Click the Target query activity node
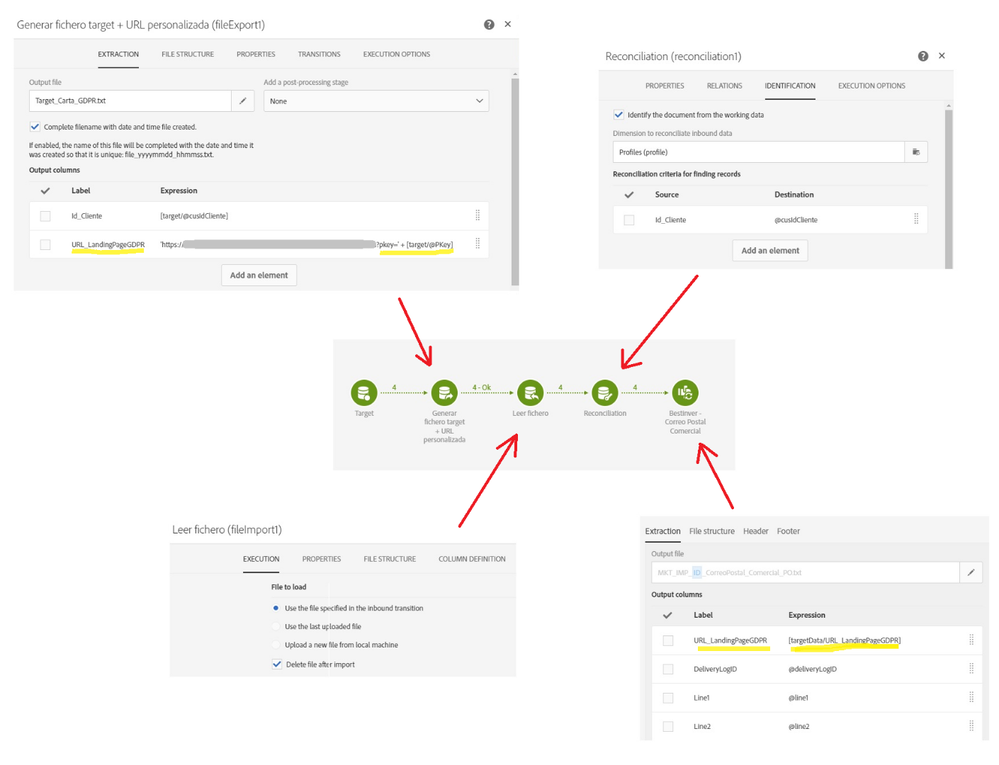Image resolution: width=999 pixels, height=765 pixels. pyautogui.click(x=364, y=392)
